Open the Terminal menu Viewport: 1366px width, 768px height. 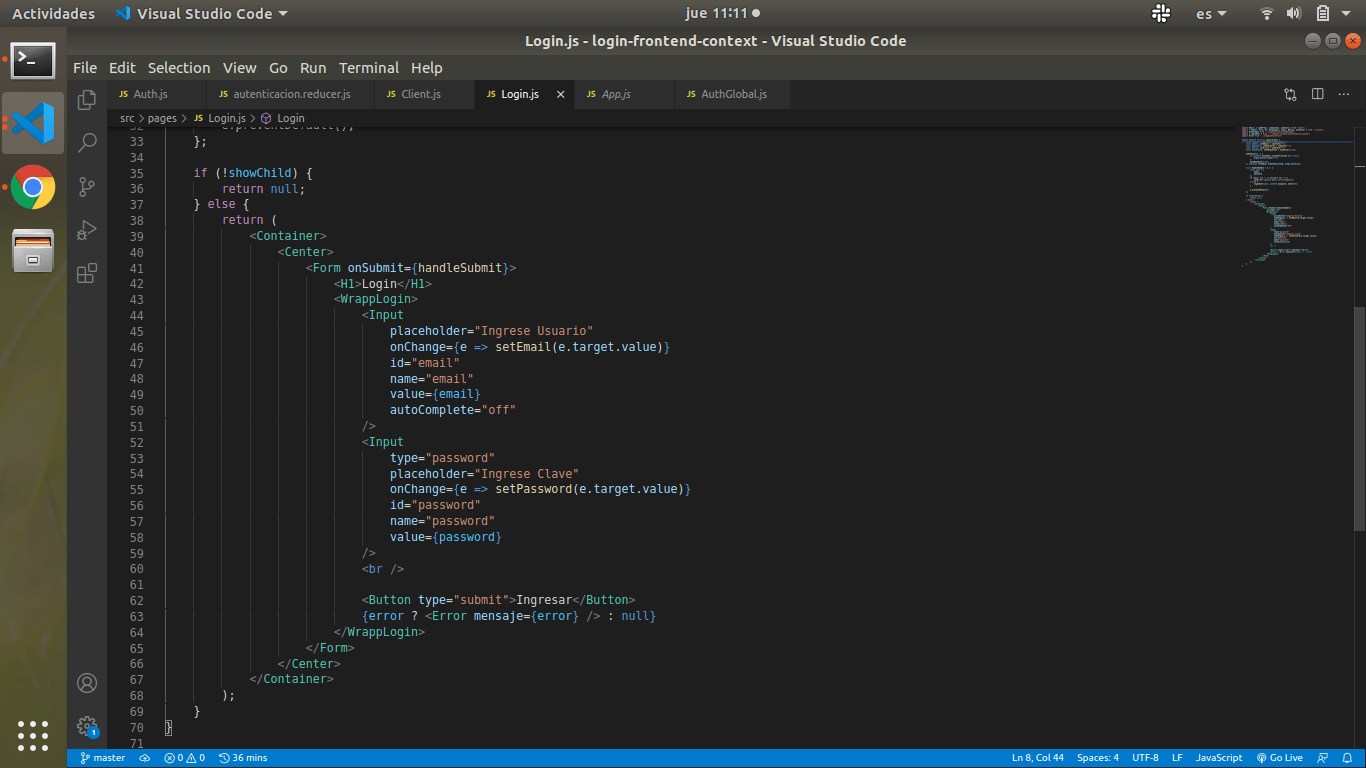click(x=369, y=68)
